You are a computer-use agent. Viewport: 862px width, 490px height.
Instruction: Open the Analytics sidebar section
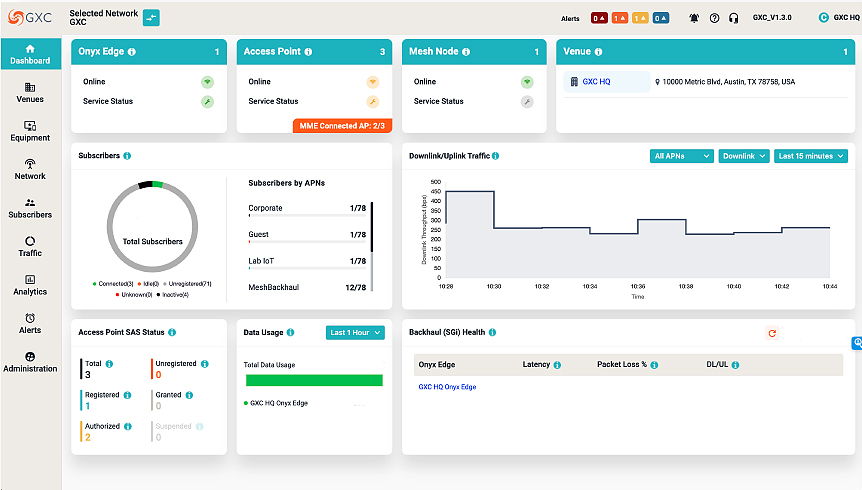[30, 285]
